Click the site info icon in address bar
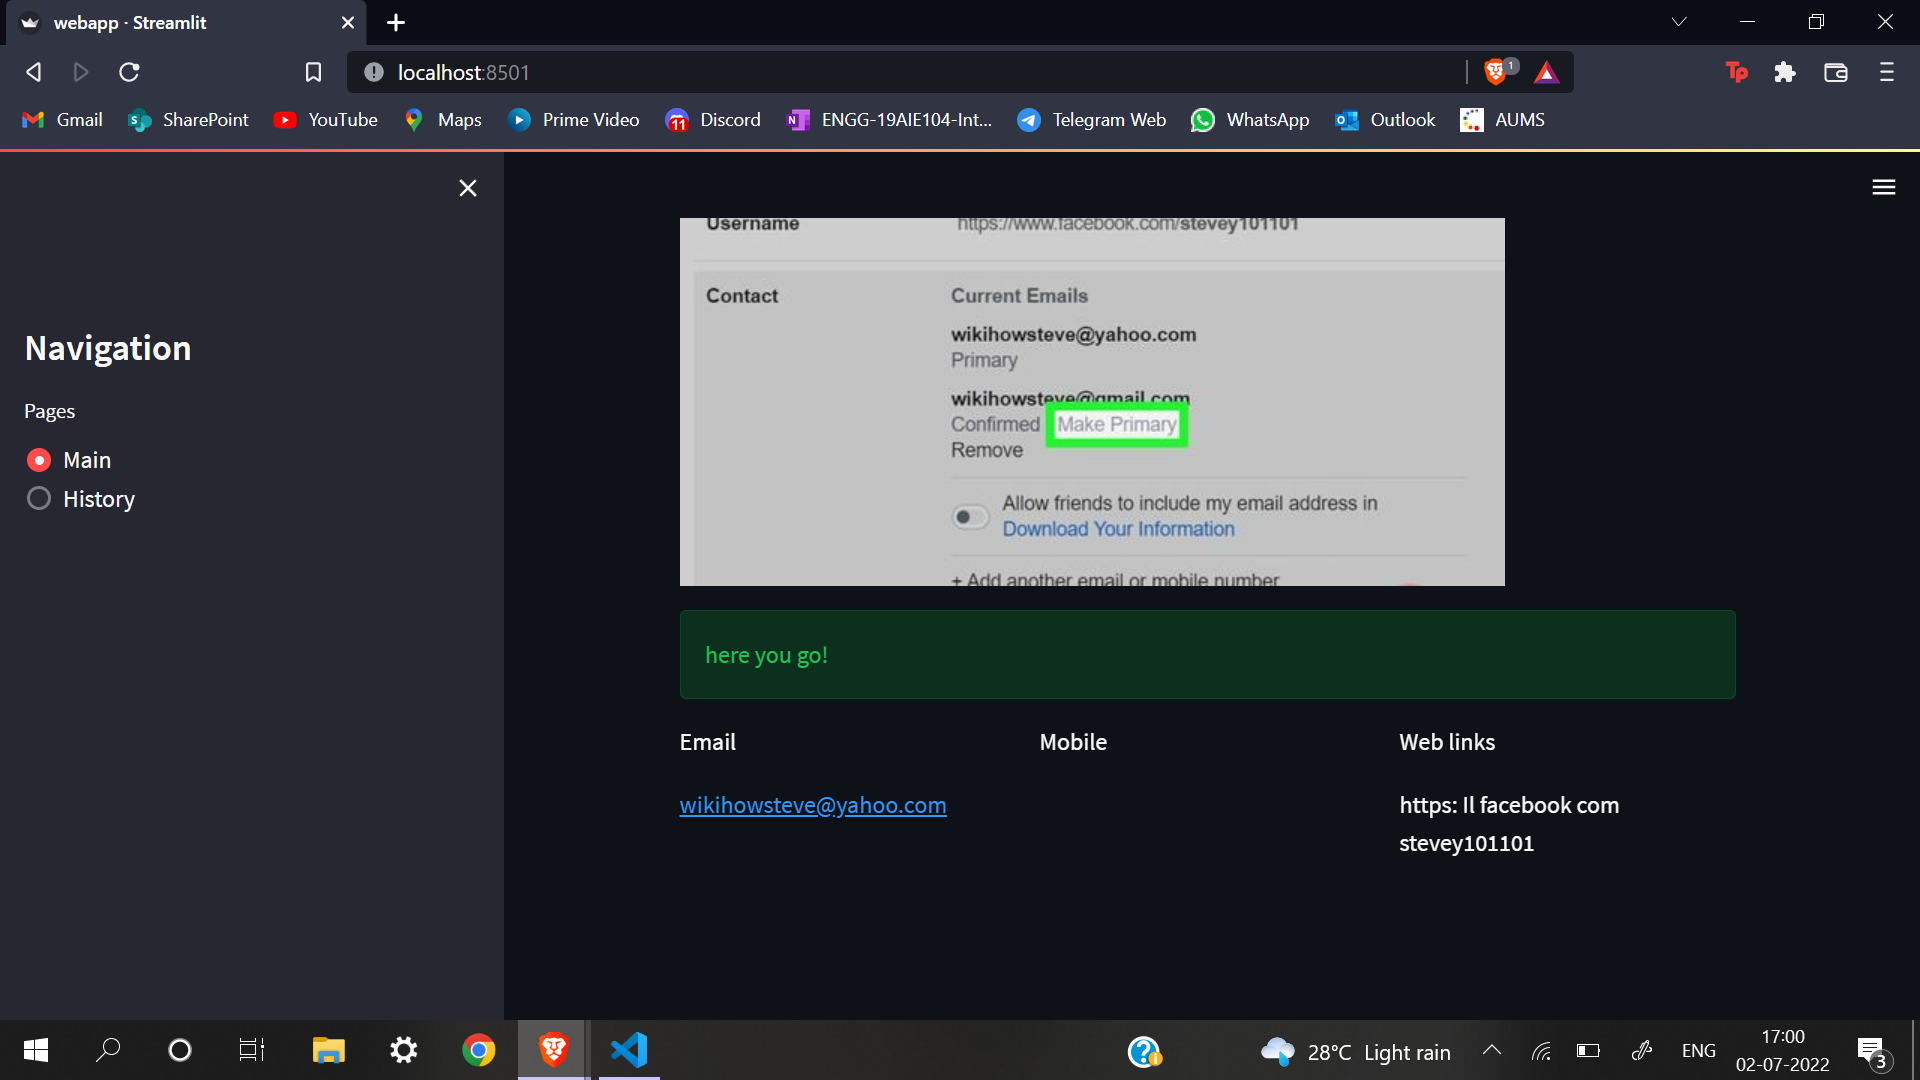 (374, 72)
